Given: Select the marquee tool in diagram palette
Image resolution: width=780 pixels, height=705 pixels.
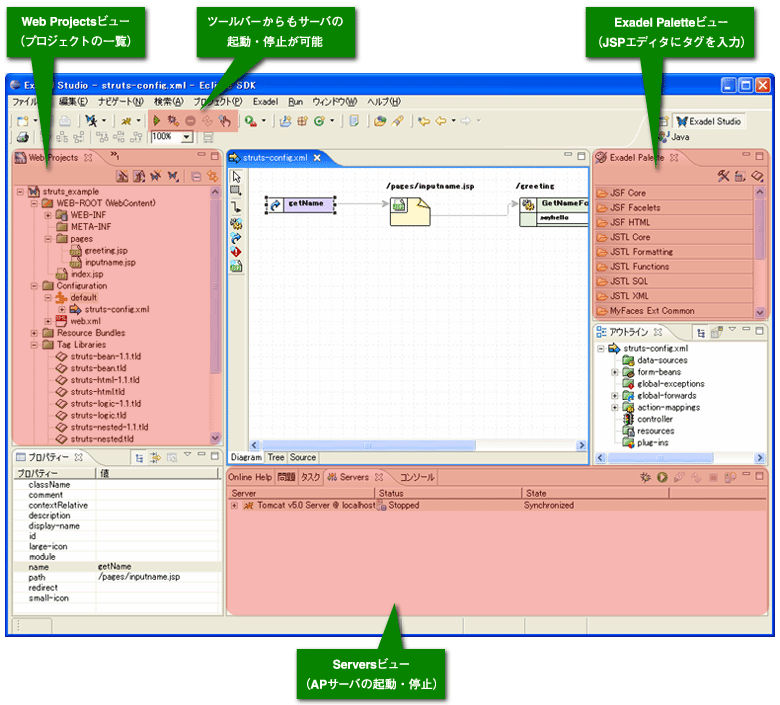Looking at the screenshot, I should click(x=236, y=191).
